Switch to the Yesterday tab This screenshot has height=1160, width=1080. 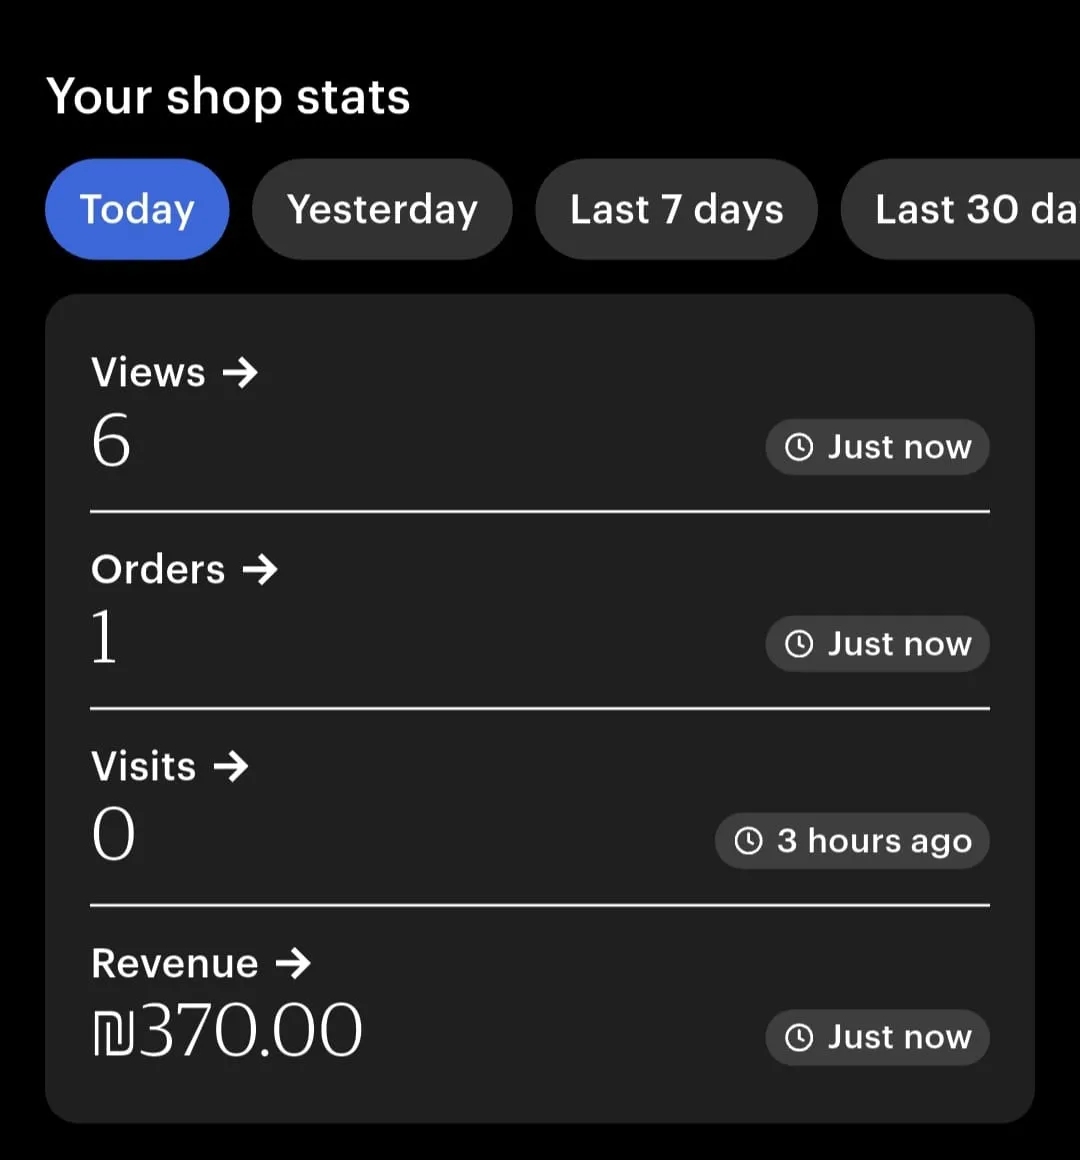point(382,210)
